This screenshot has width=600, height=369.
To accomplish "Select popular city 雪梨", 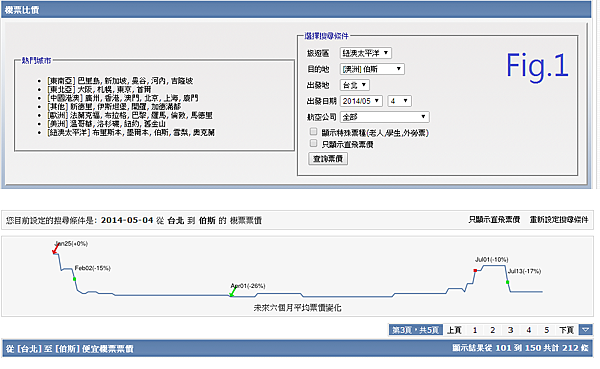I will point(180,132).
